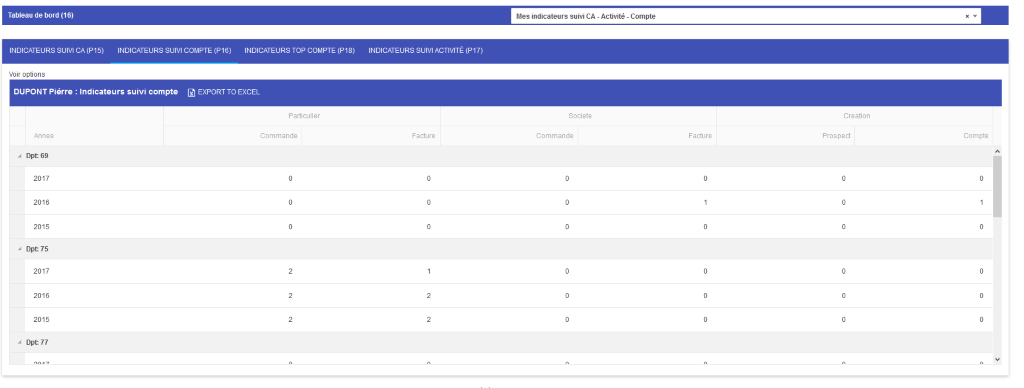Image resolution: width=1024 pixels, height=388 pixels.
Task: Click Particulier Facture value 2 in Dpt 75 2016
Action: tap(428, 295)
